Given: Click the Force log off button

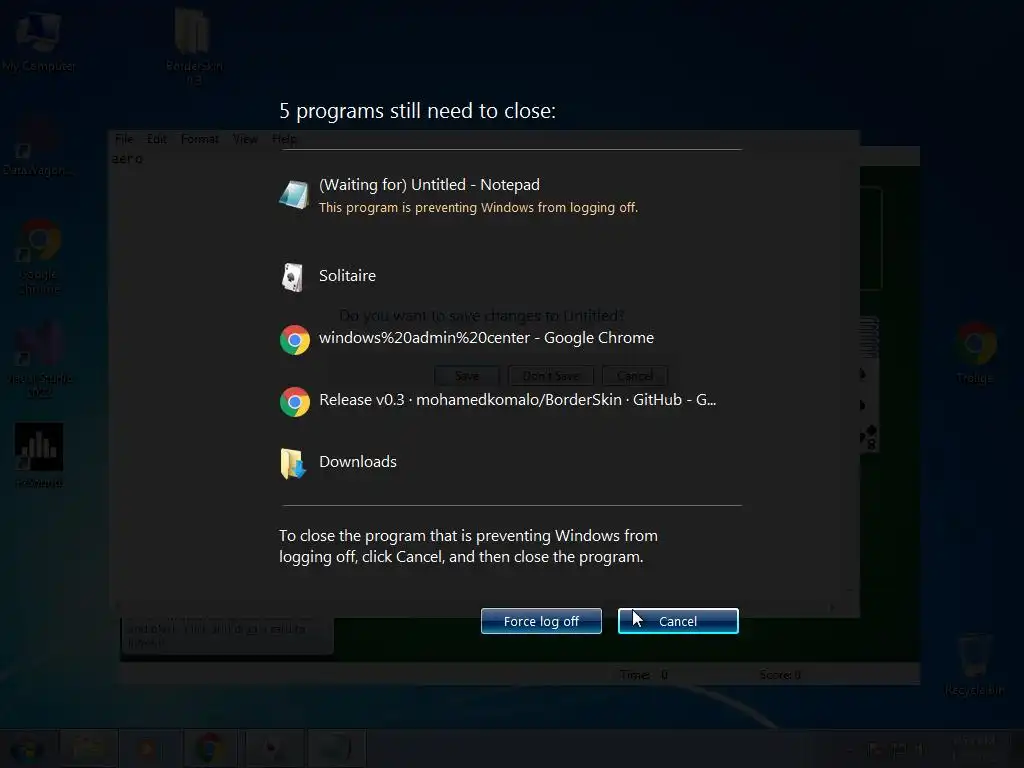Looking at the screenshot, I should 541,621.
